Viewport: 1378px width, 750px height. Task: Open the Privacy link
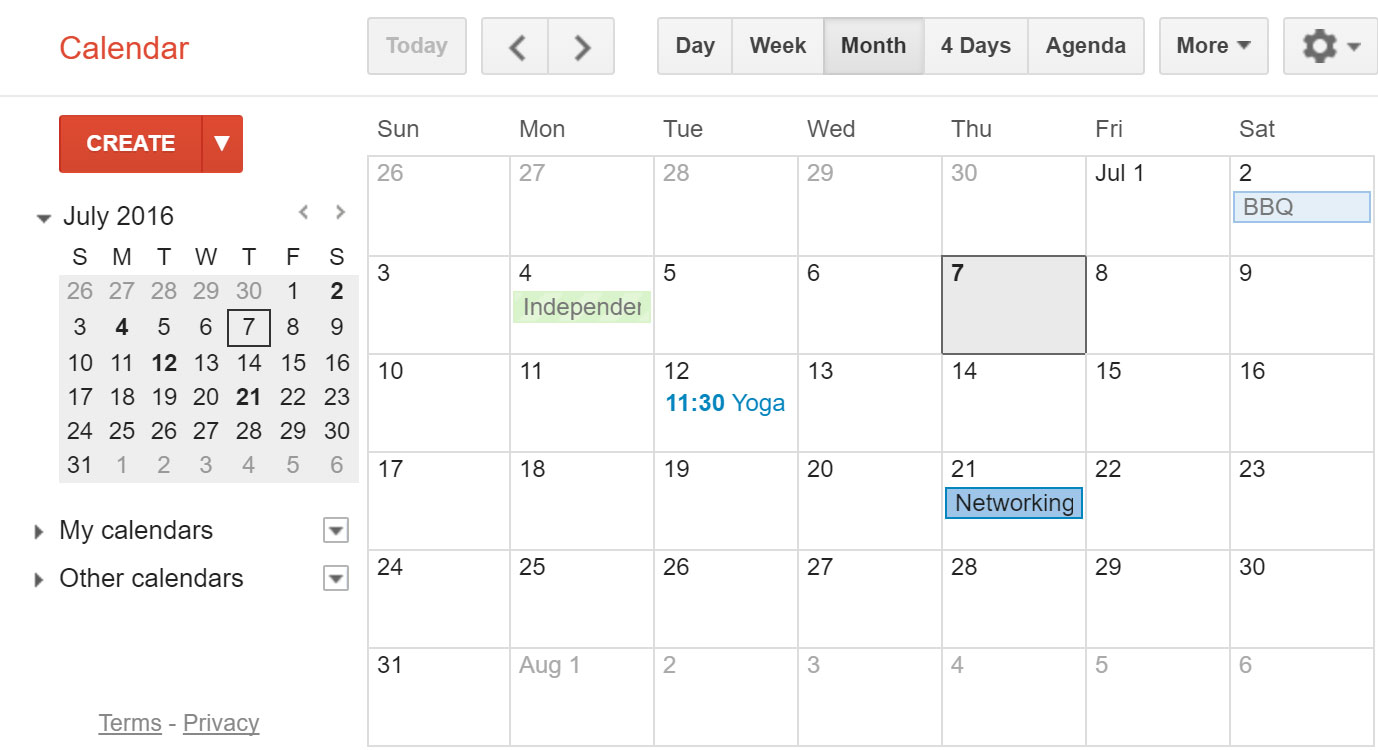point(220,722)
